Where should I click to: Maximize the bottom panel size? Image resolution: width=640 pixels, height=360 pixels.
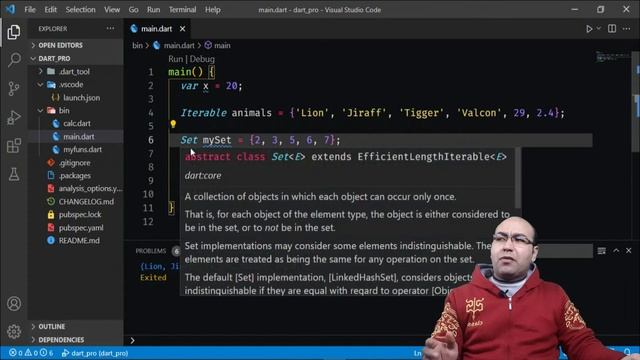tap(616, 251)
